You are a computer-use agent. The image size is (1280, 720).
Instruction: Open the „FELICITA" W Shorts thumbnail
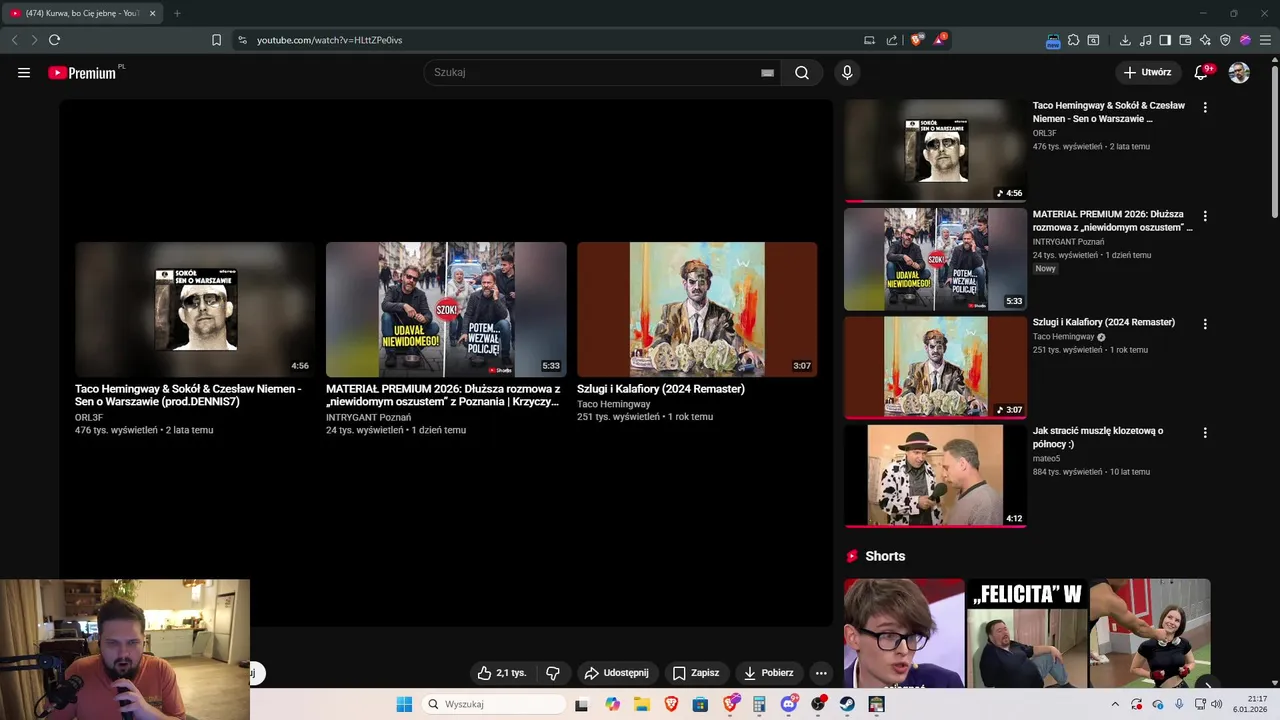click(1026, 633)
